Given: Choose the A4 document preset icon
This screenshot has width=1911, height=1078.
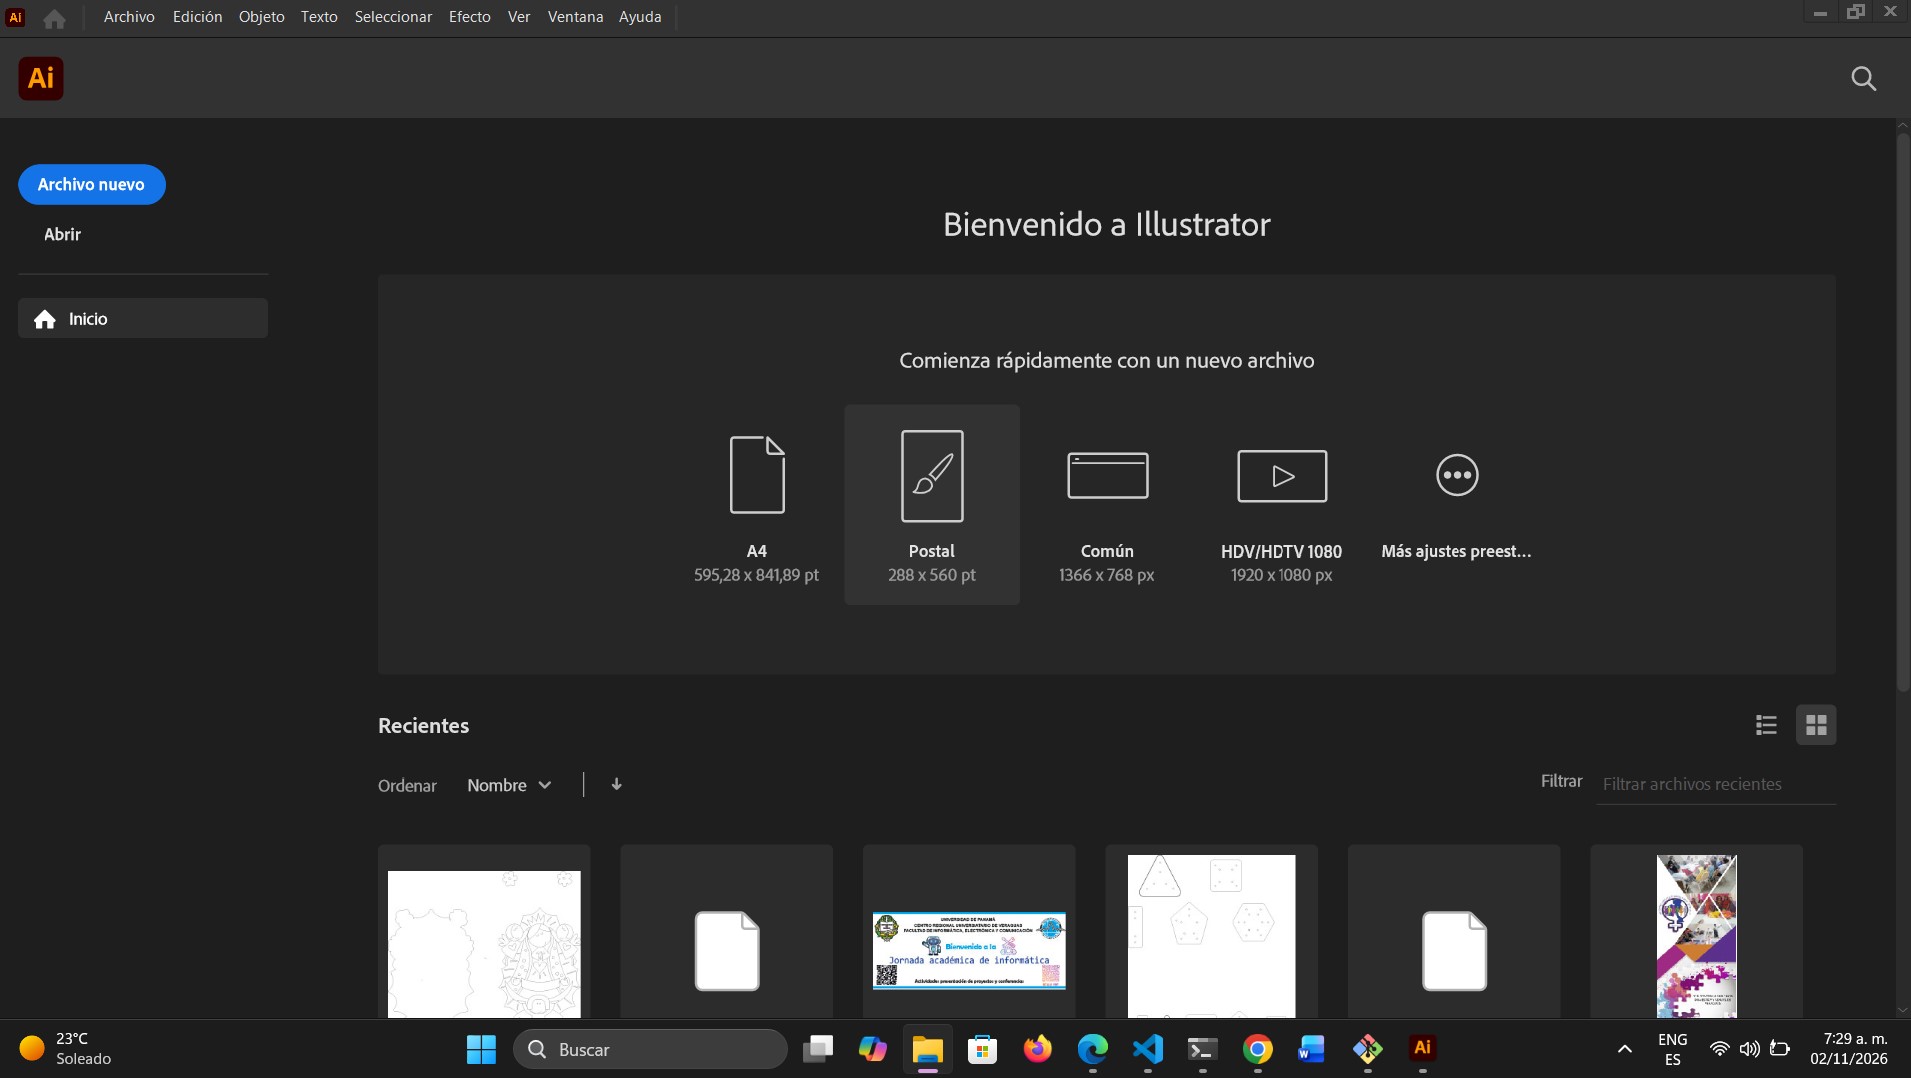Looking at the screenshot, I should coord(757,474).
